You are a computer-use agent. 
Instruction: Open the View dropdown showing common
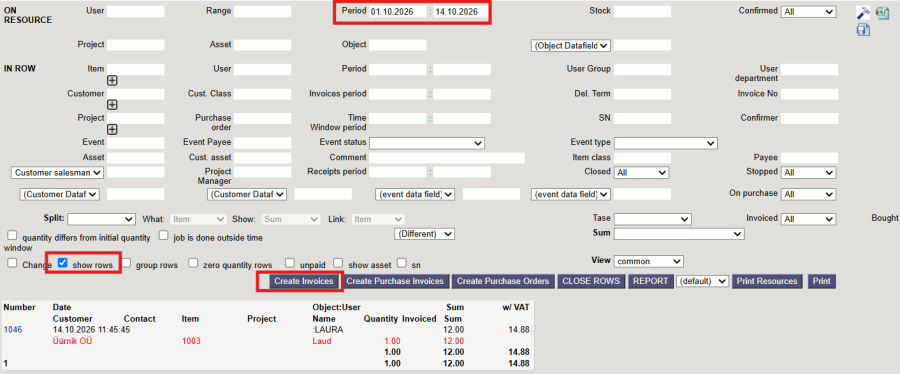point(649,261)
